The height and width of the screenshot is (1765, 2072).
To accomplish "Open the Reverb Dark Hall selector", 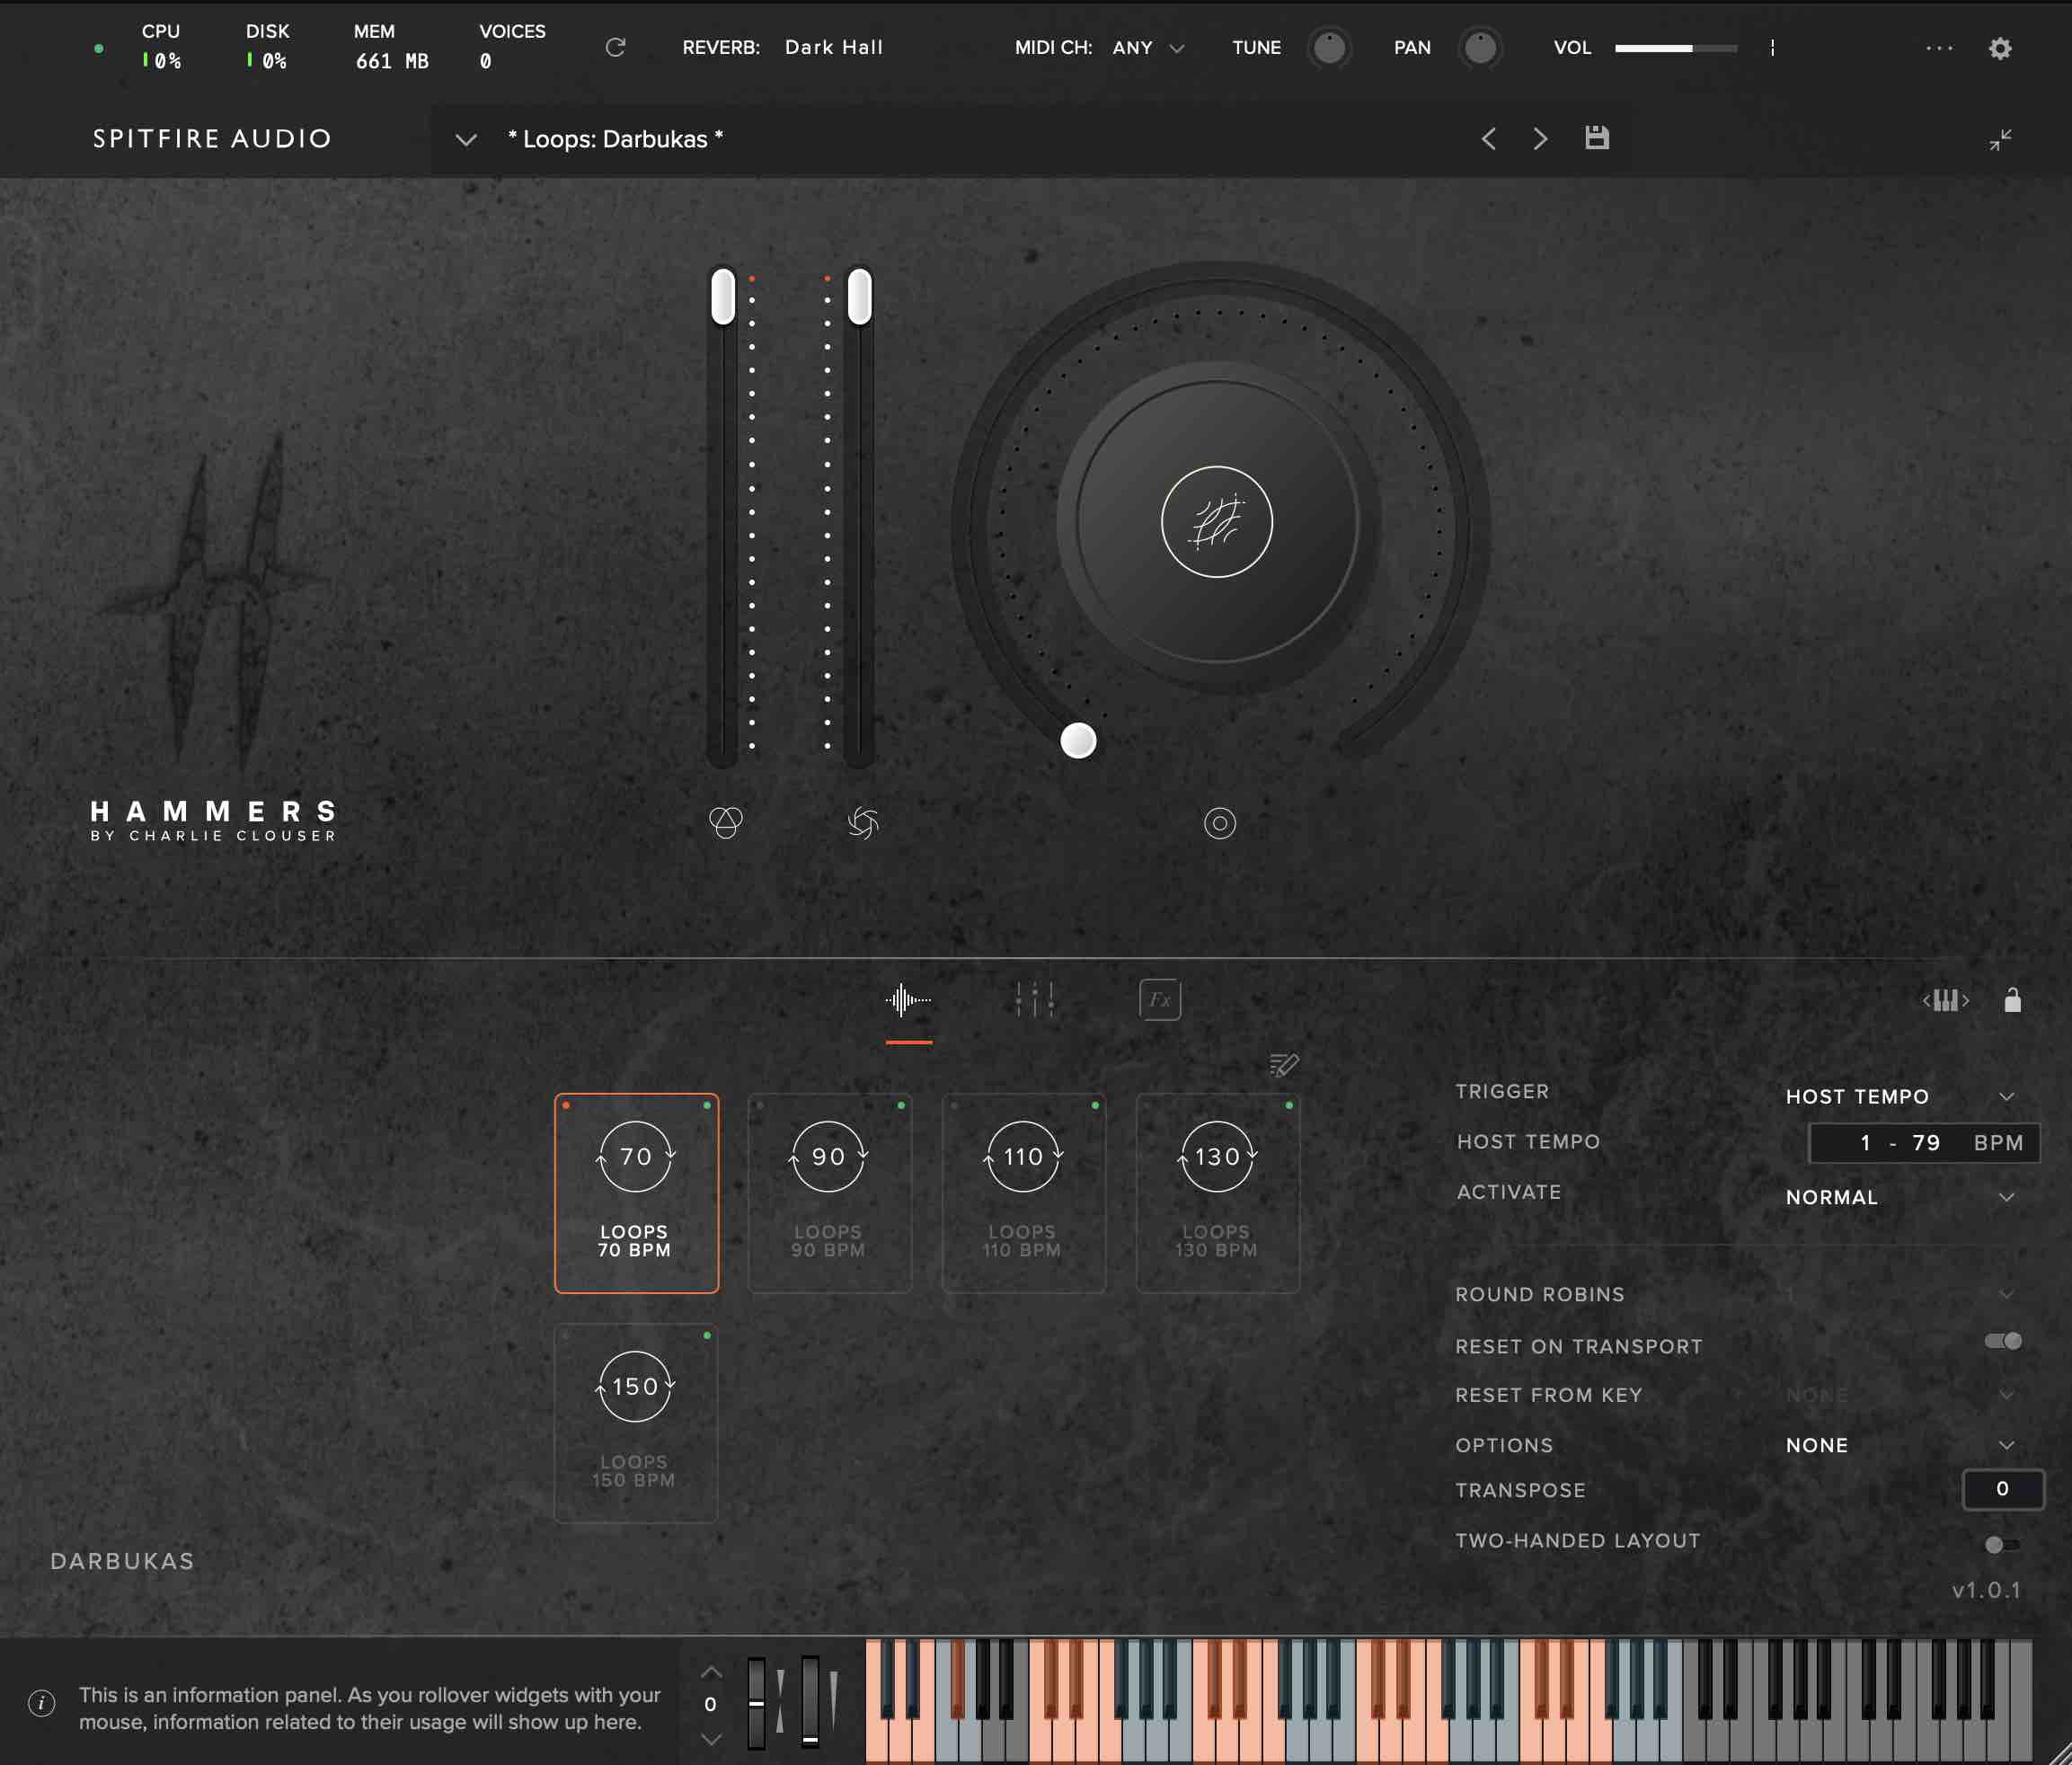I will 833,47.
